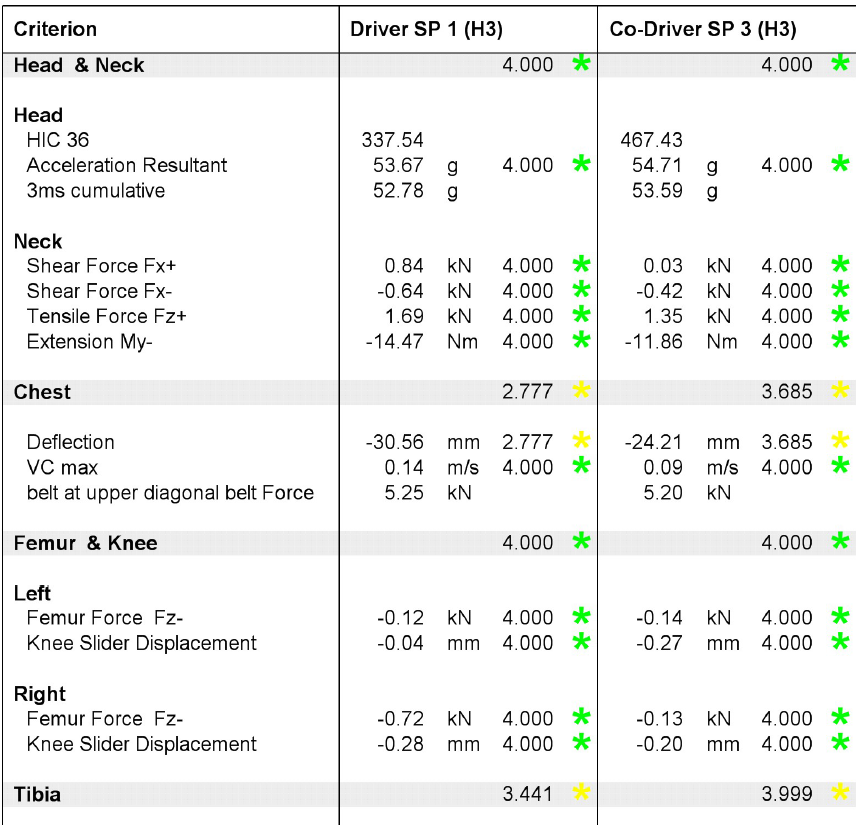Click the Driver 3ms cumulative value 52.78
856x826 pixels.
398,191
